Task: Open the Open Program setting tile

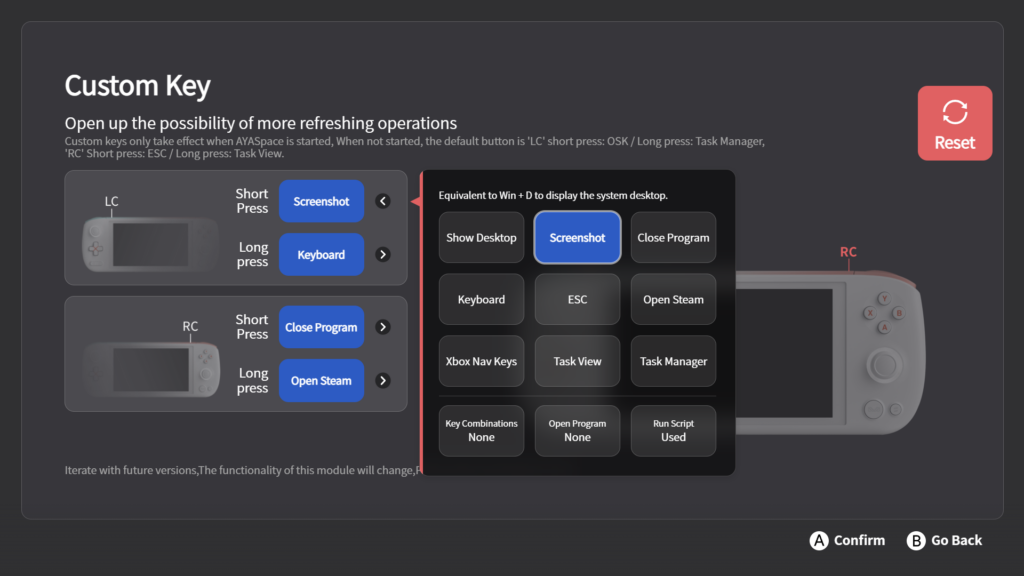Action: point(577,431)
